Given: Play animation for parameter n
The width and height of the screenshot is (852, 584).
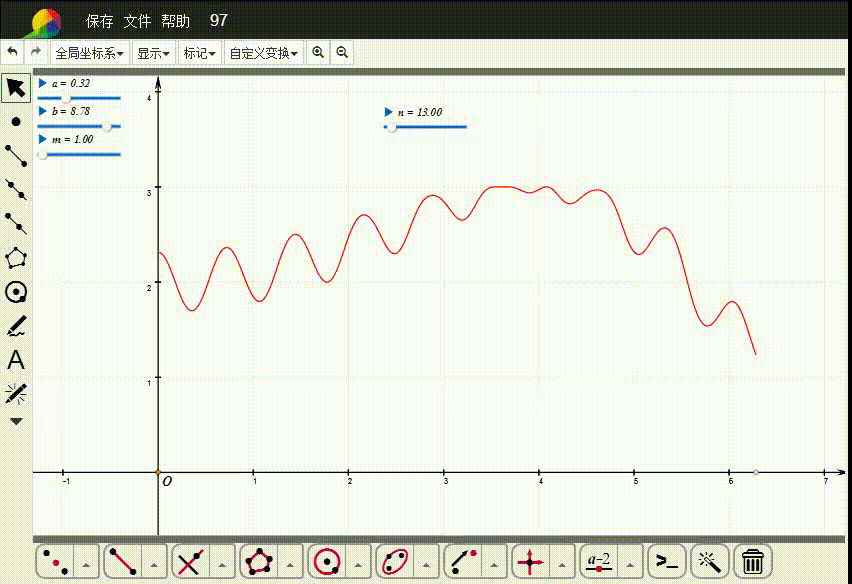Looking at the screenshot, I should [x=389, y=112].
